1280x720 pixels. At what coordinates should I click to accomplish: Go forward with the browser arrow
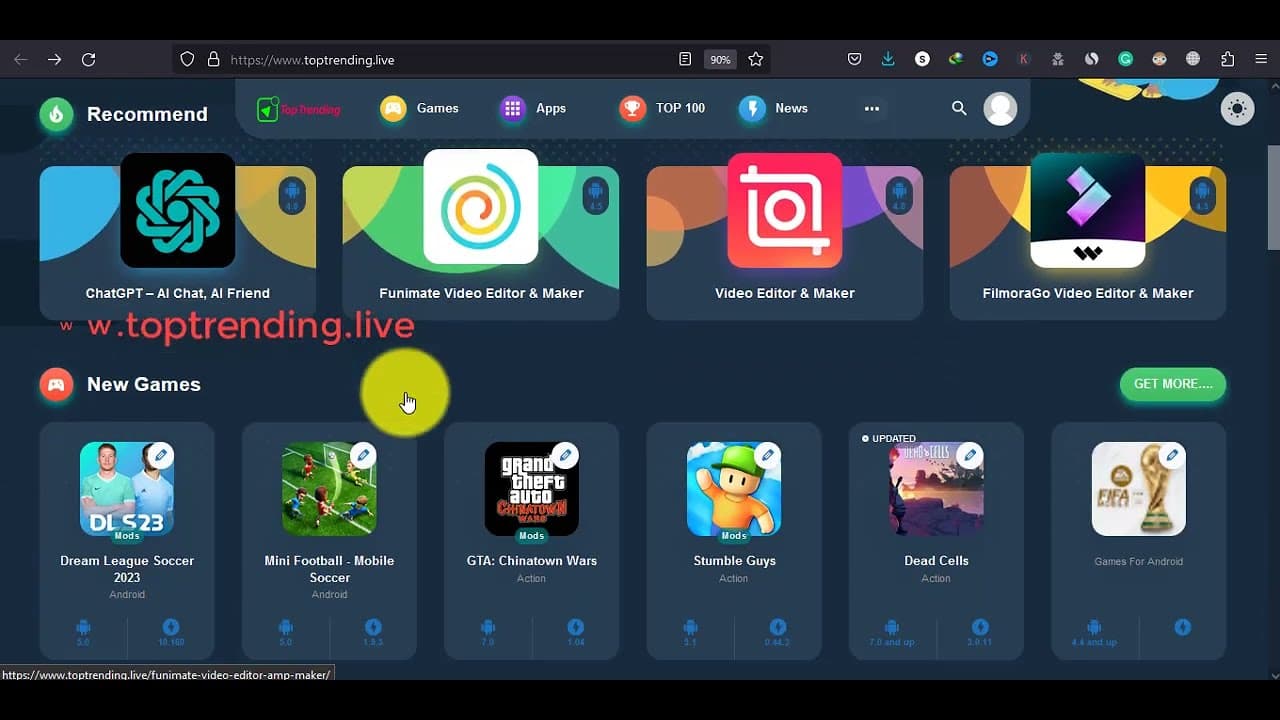click(54, 60)
